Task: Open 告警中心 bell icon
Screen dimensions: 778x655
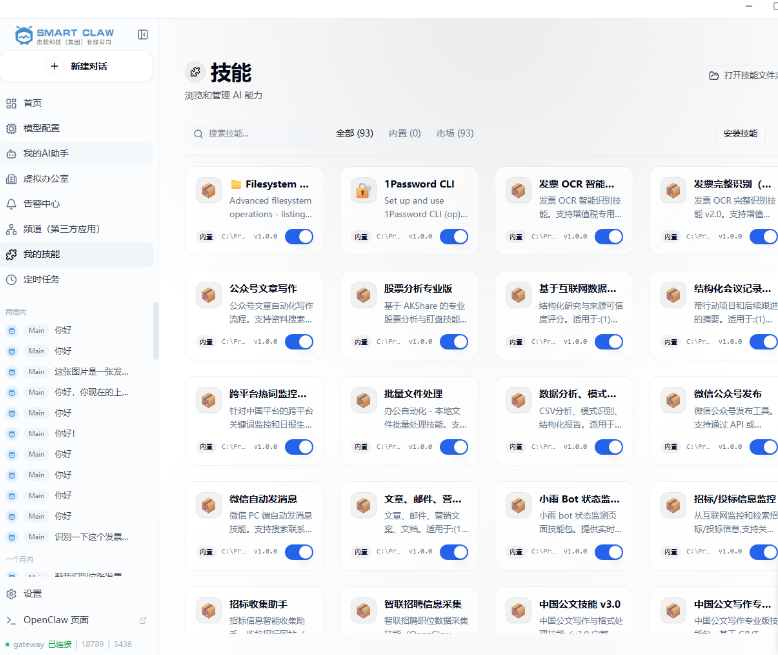Action: click(12, 204)
